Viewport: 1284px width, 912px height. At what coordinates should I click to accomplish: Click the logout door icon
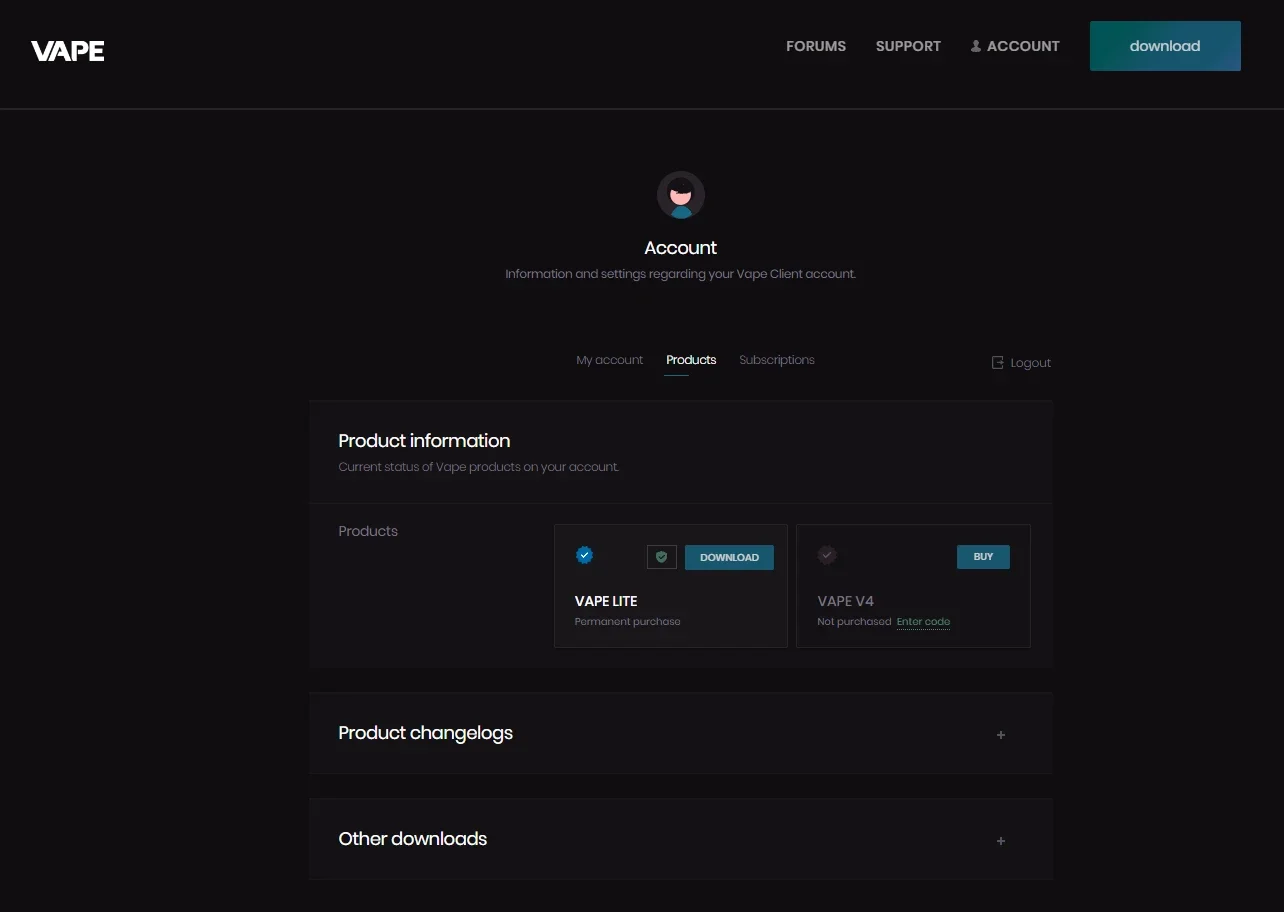[x=997, y=362]
